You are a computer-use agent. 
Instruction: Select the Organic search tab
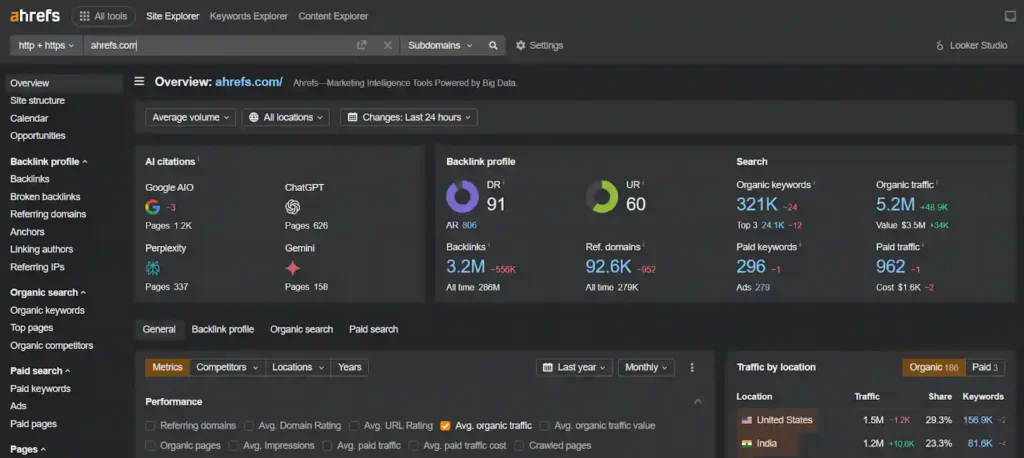click(x=302, y=329)
